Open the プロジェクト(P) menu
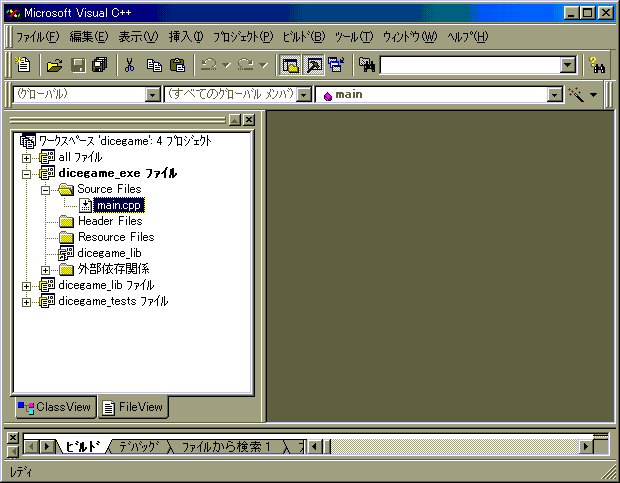Image resolution: width=620 pixels, height=483 pixels. (243, 37)
